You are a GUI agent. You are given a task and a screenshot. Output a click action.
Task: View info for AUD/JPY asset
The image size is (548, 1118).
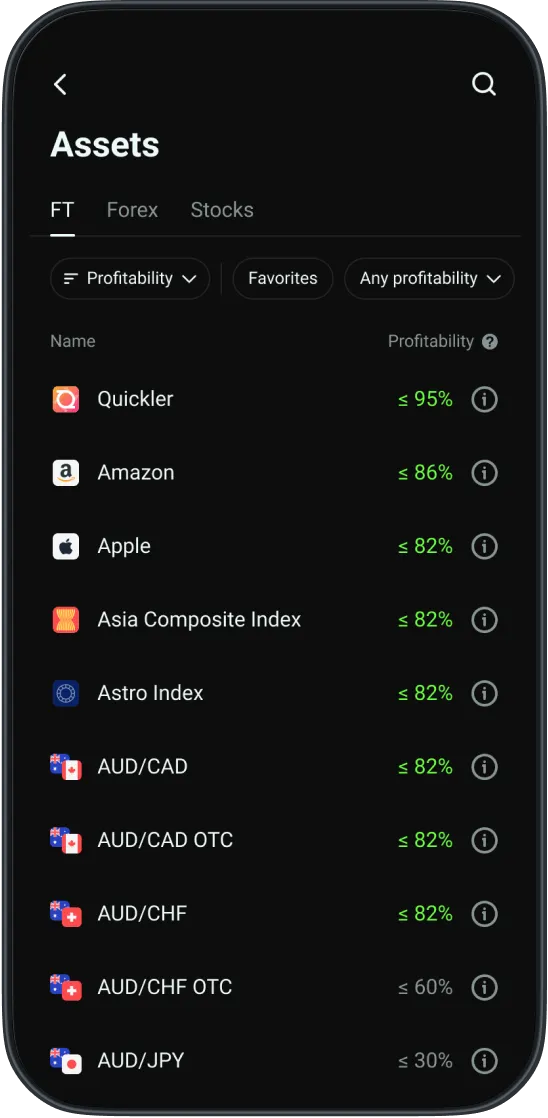[485, 1060]
